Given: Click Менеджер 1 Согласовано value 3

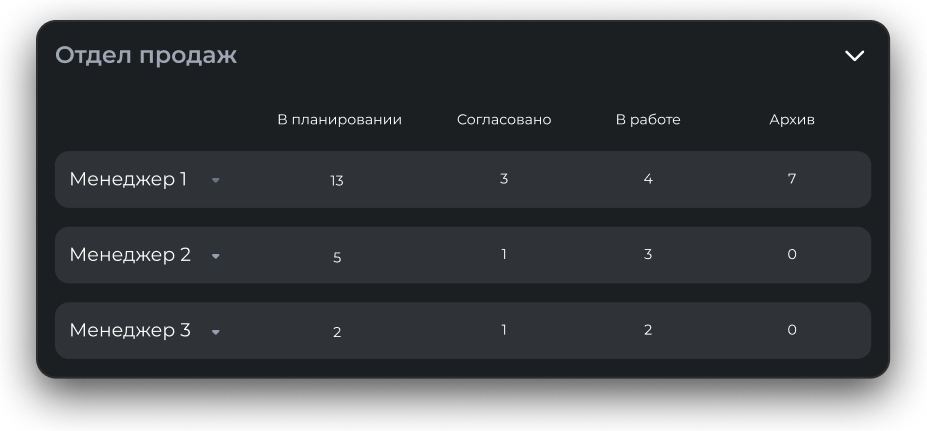Looking at the screenshot, I should pos(504,179).
